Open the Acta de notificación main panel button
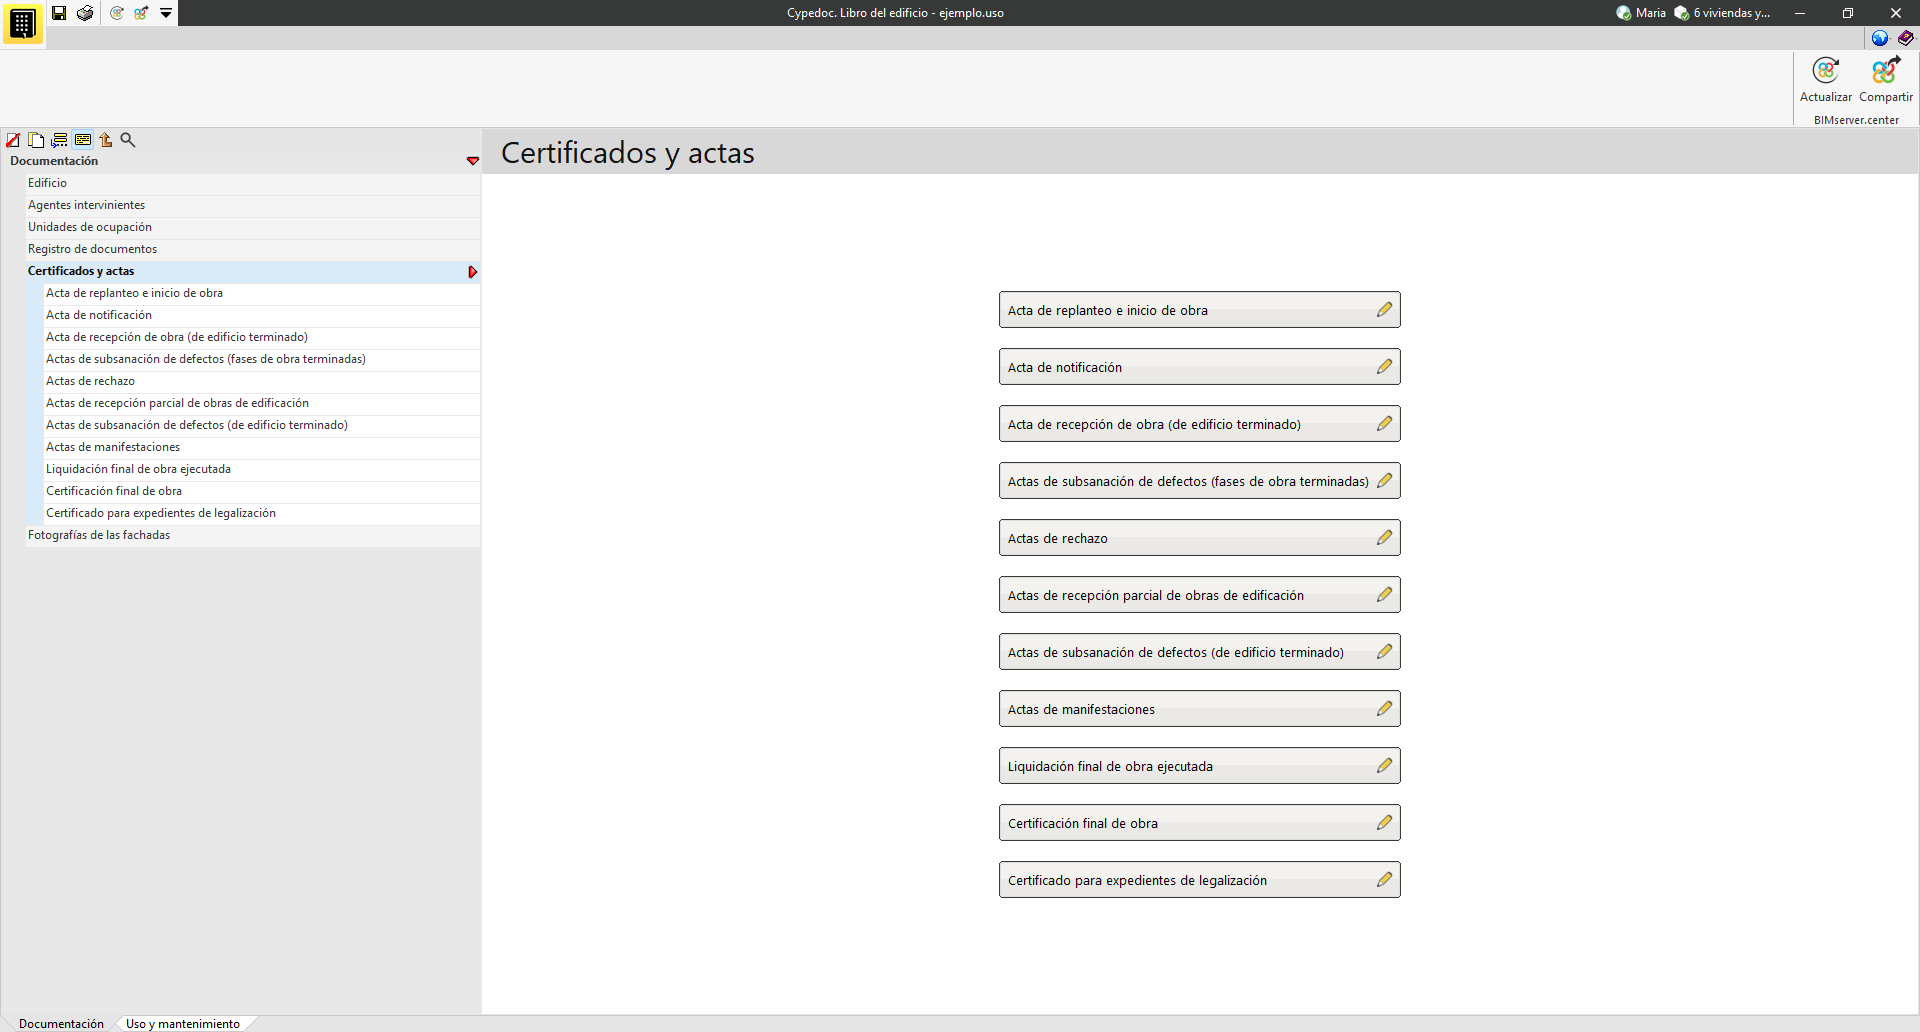Image resolution: width=1920 pixels, height=1032 pixels. point(1200,367)
